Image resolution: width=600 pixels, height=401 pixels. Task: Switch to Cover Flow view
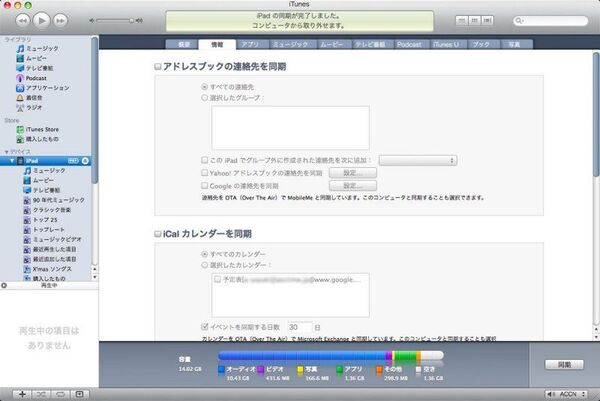pyautogui.click(x=487, y=20)
